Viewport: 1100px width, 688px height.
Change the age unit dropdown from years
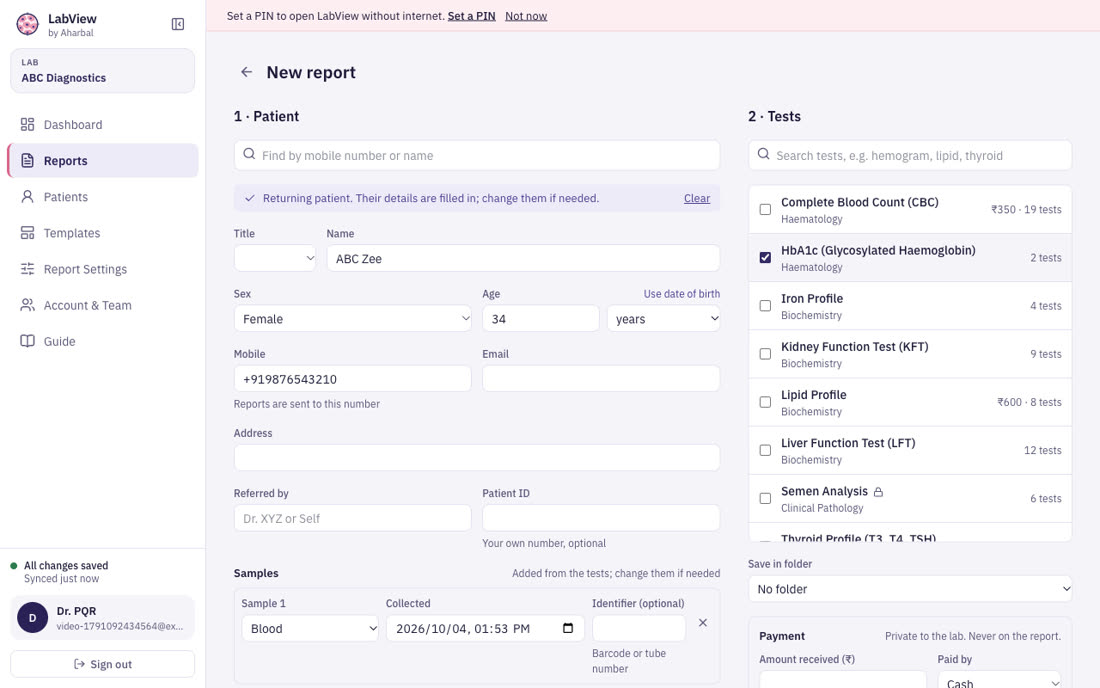click(x=664, y=318)
